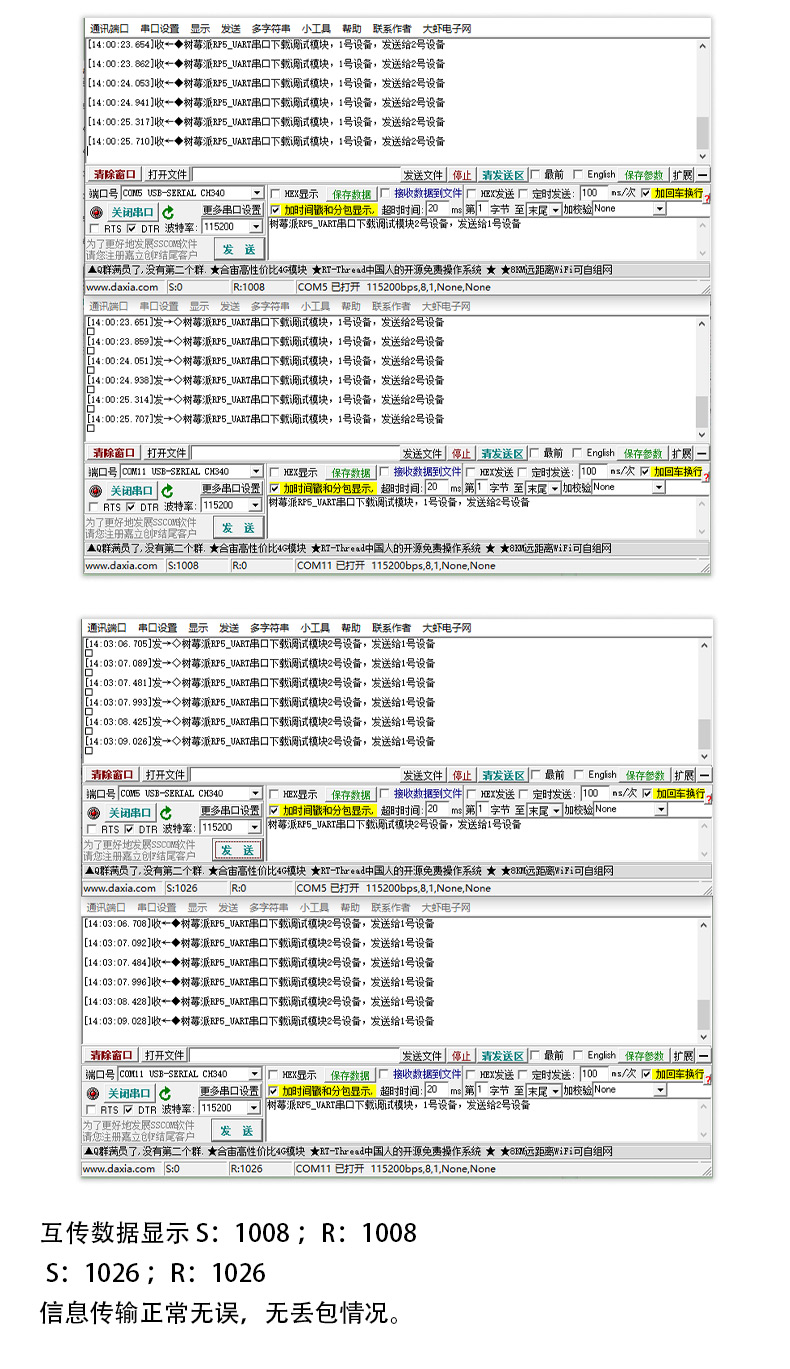This screenshot has width=790, height=1369.
Task: Click red port status icon in second window
Action: tap(96, 491)
